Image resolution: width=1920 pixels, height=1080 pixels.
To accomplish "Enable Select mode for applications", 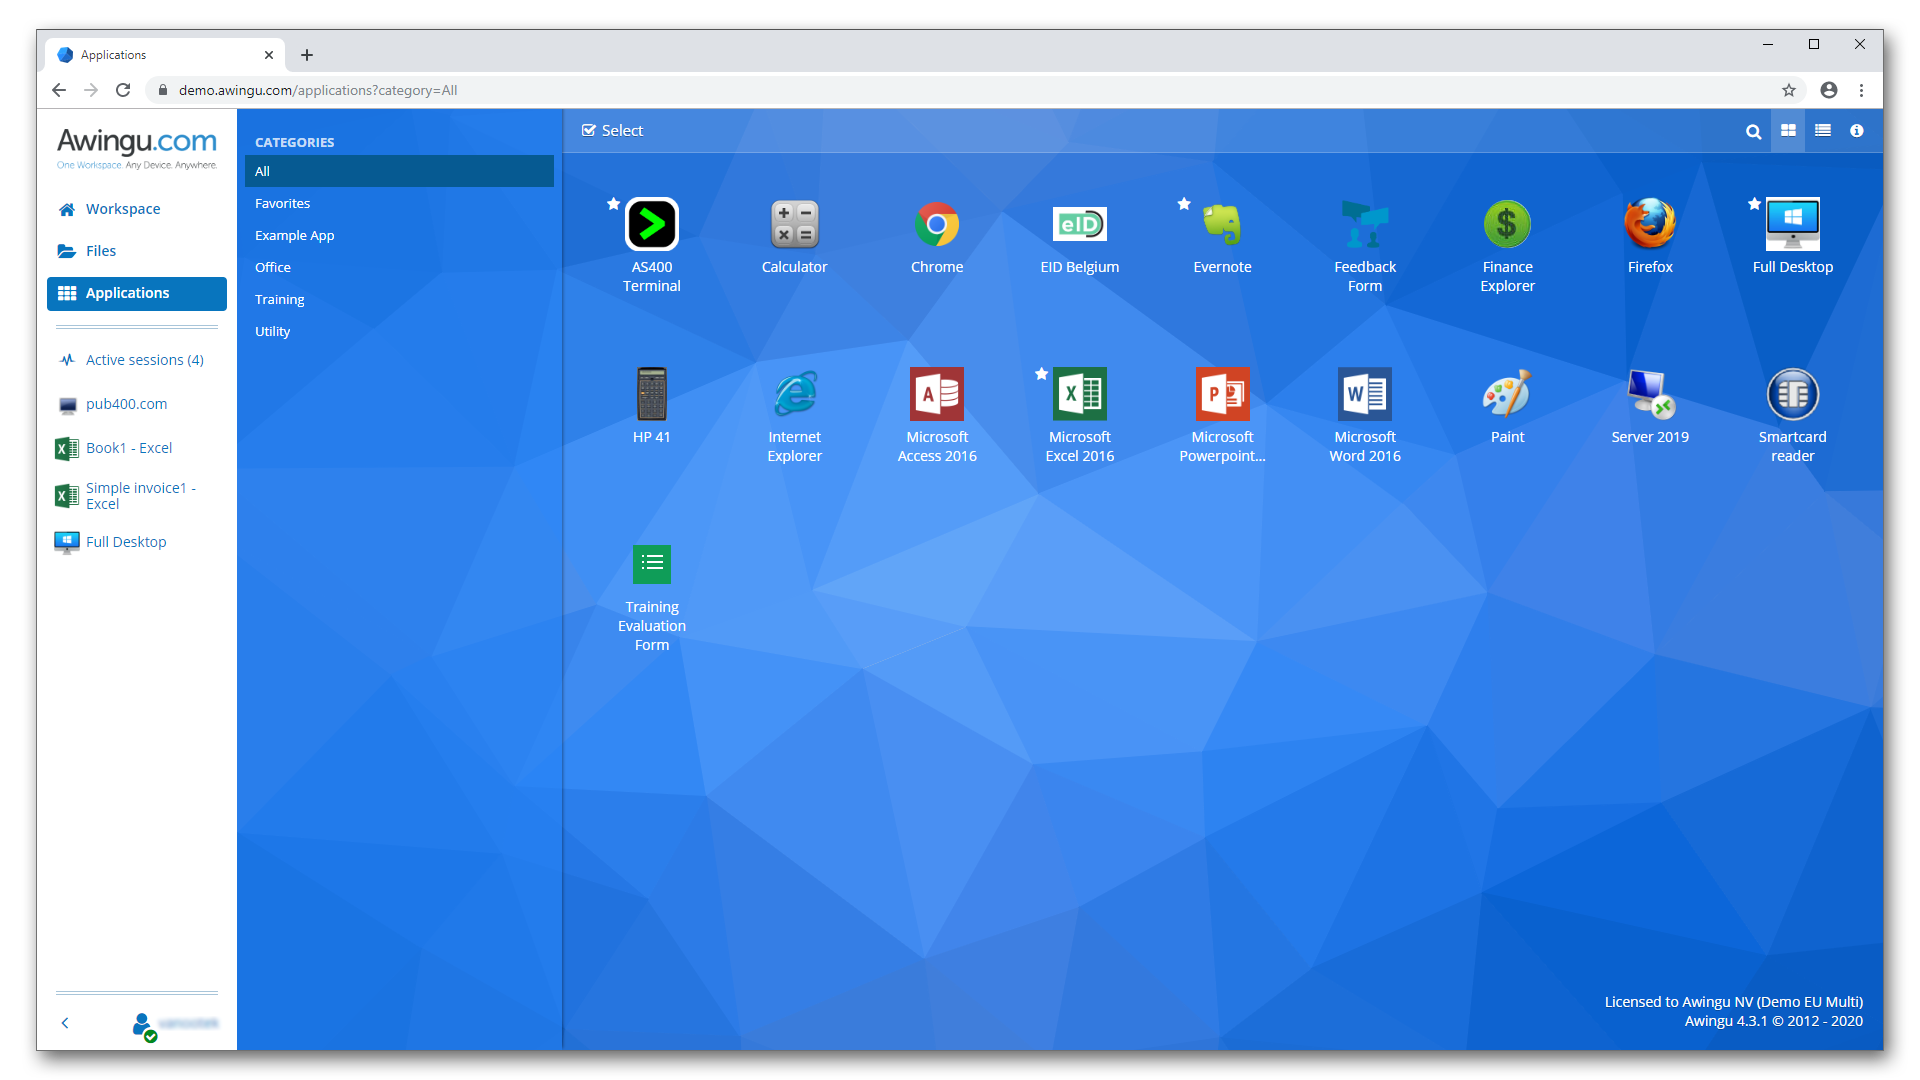I will [612, 130].
